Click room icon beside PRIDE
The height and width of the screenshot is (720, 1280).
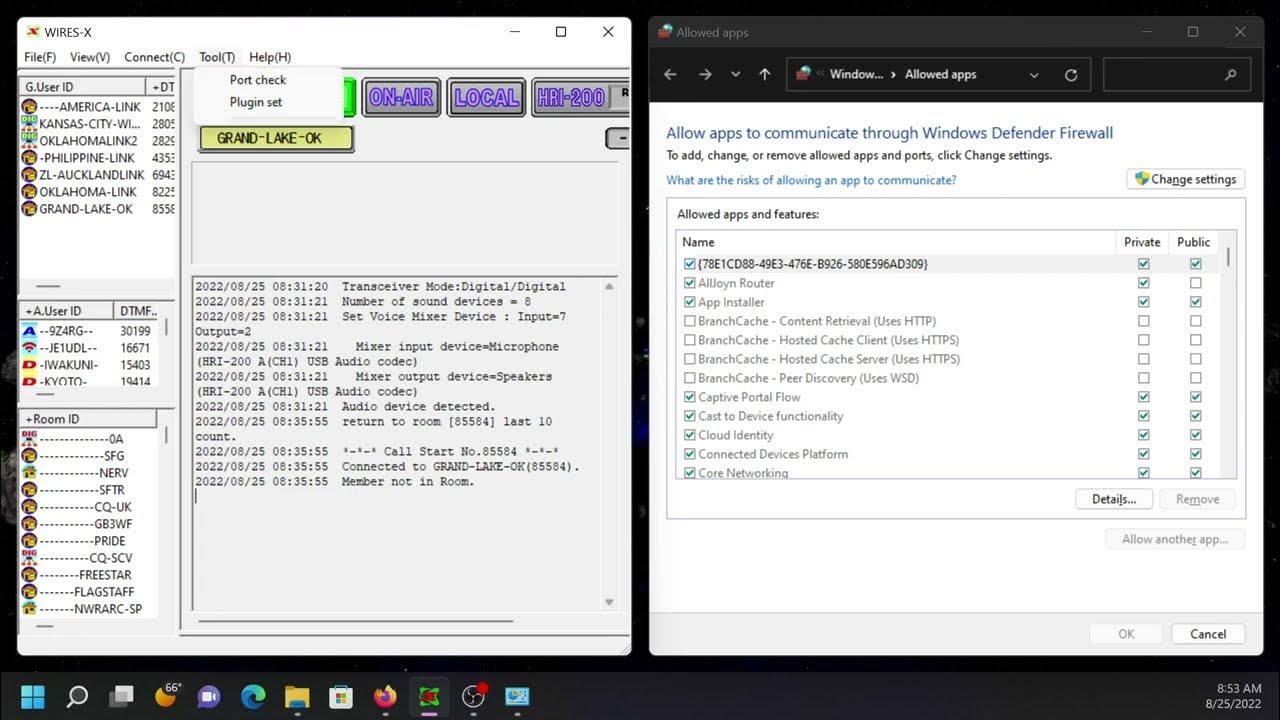[x=29, y=541]
